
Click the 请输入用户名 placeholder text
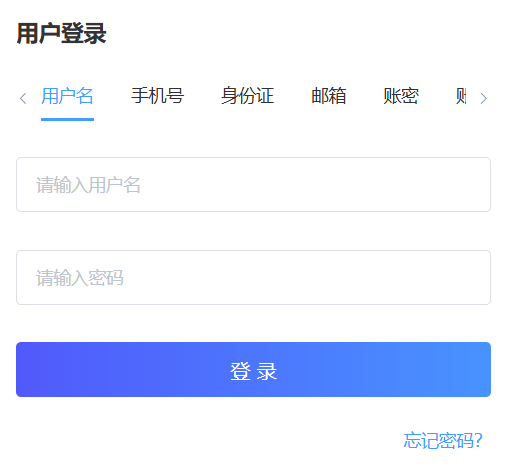point(88,185)
